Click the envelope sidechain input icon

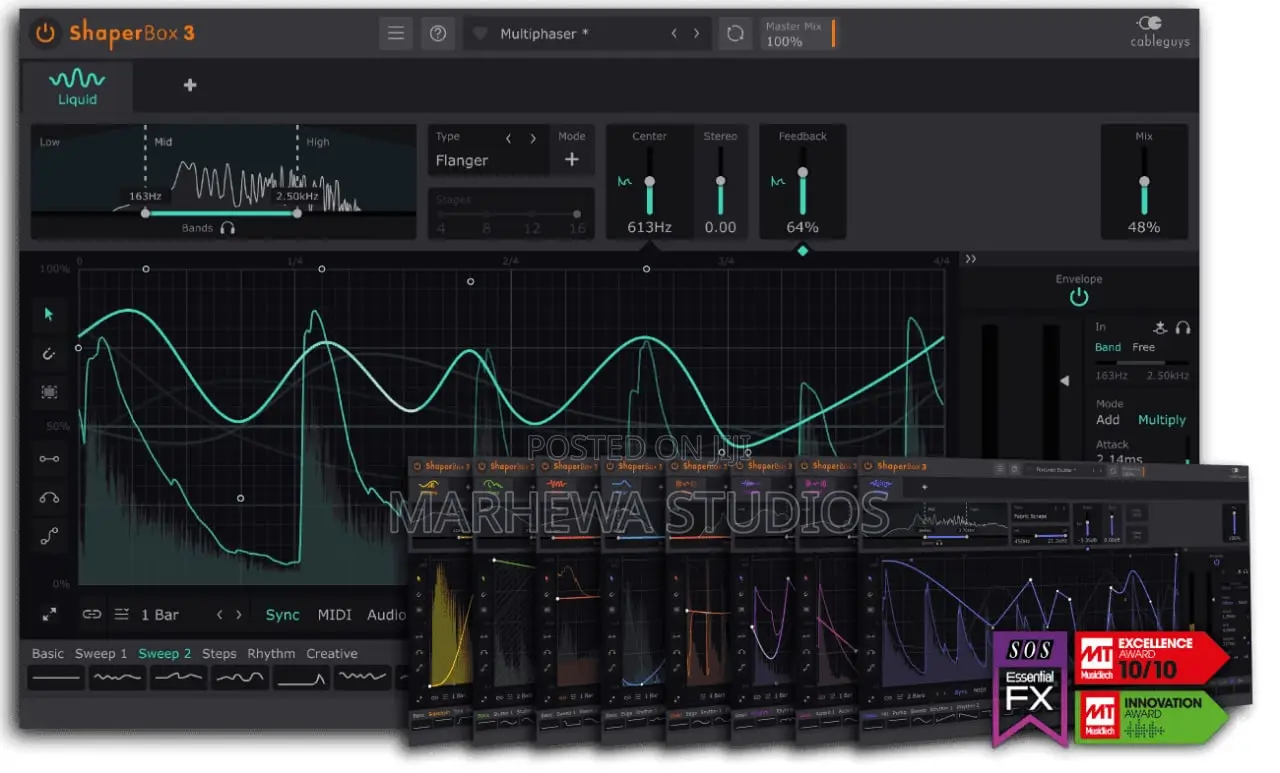1160,327
